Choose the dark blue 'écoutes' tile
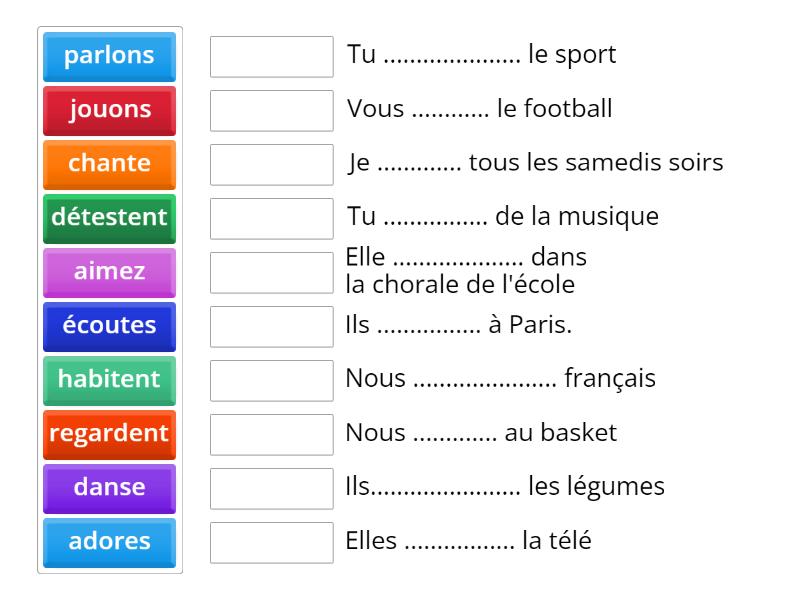The height and width of the screenshot is (600, 800). (109, 326)
